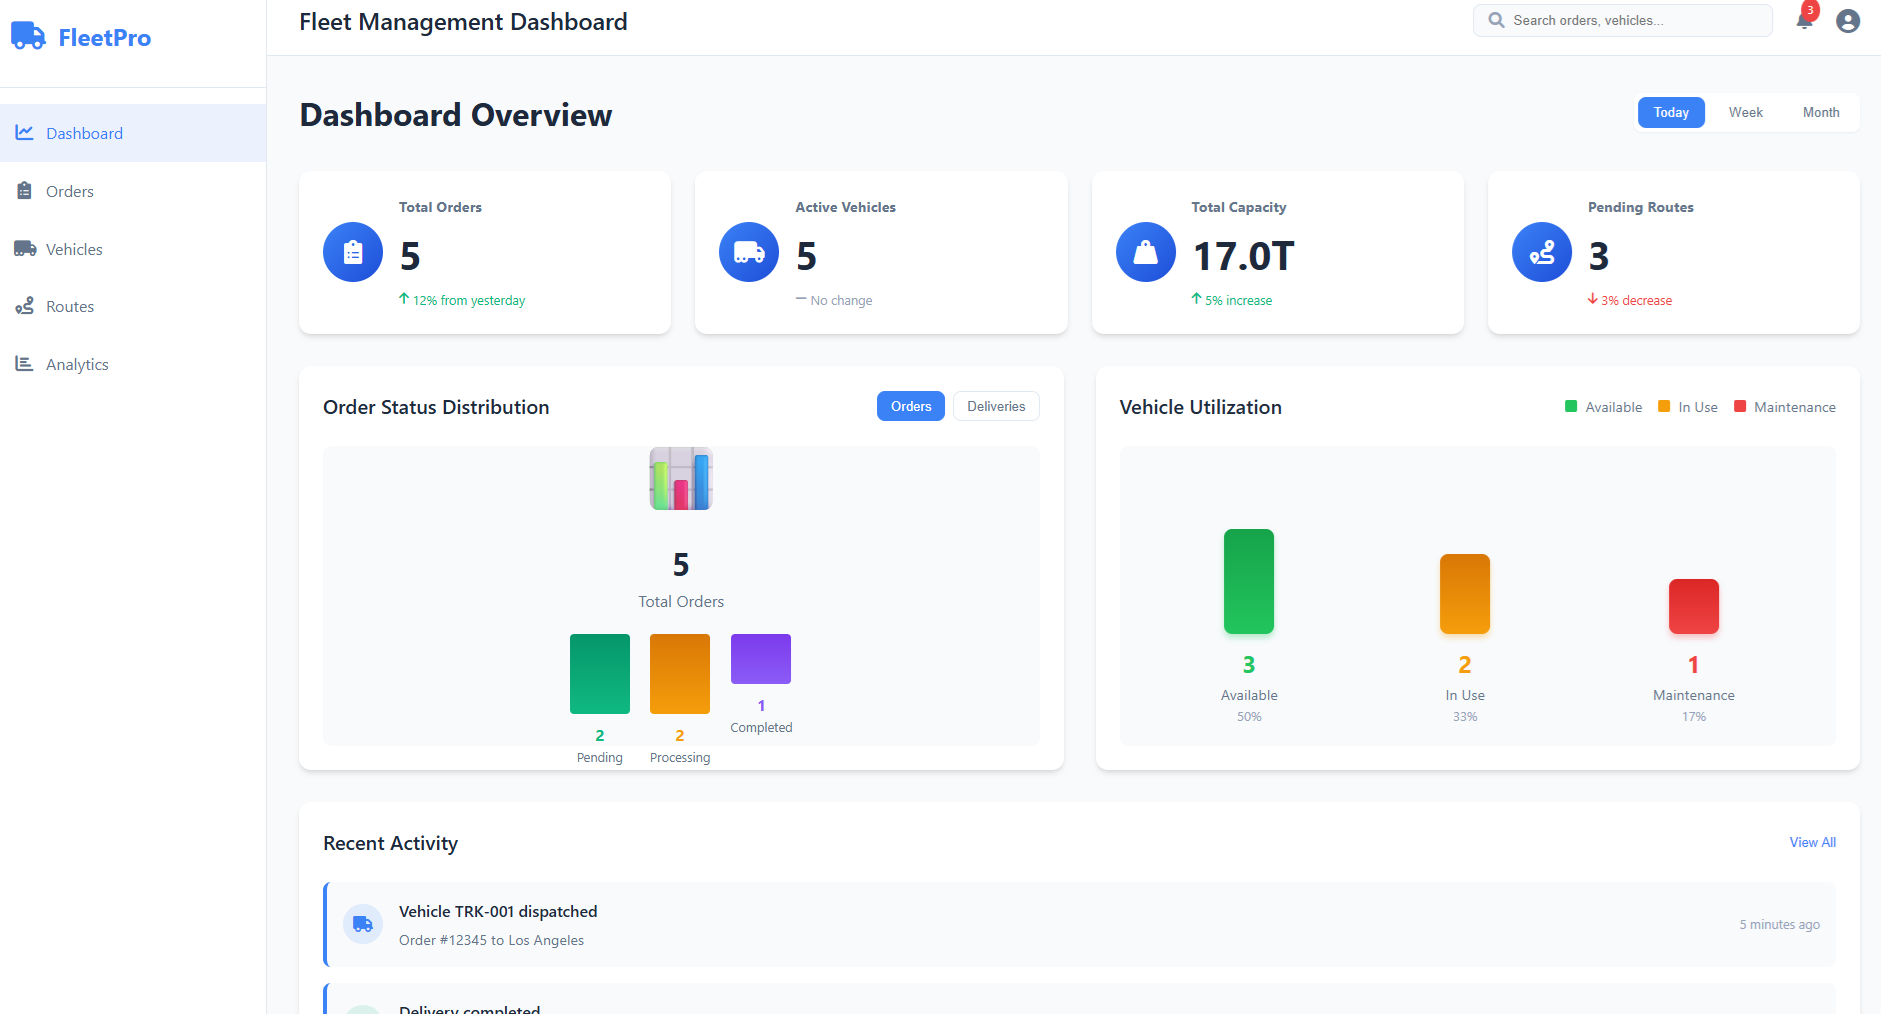Switch to Deliveries view in Order Status
1881x1014 pixels.
[x=996, y=406]
